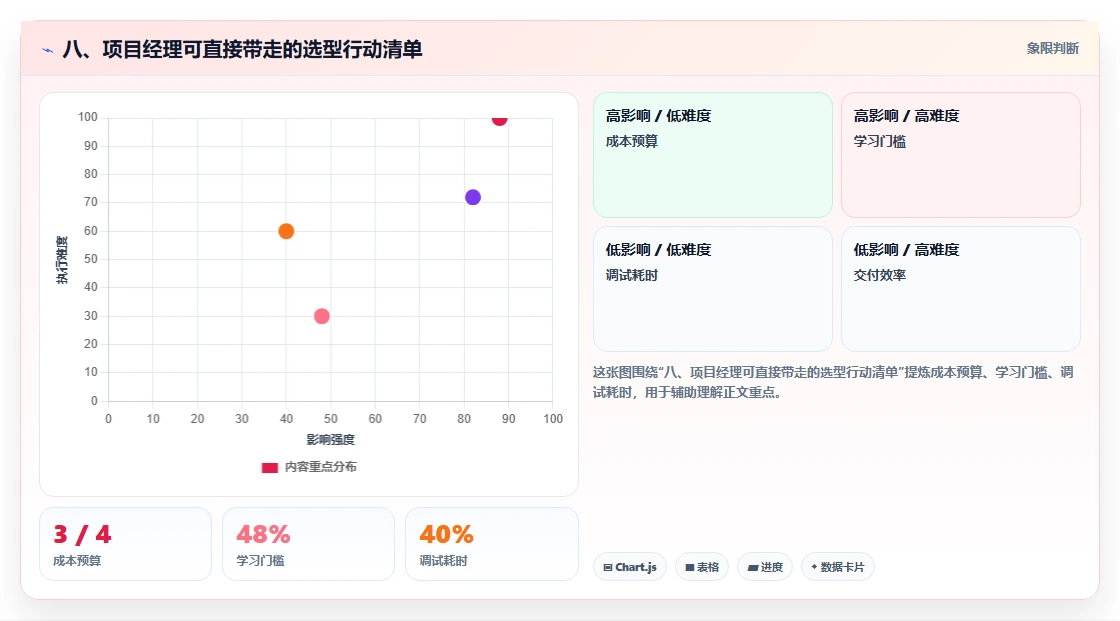This screenshot has width=1120, height=621.
Task: Click the description paragraph starting 这张图围绕
Action: pyautogui.click(x=833, y=382)
